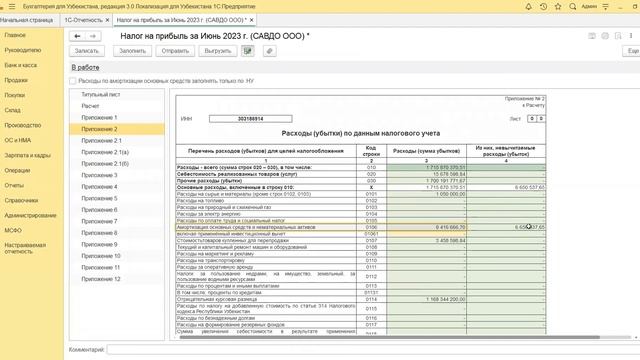Open Настраиваемая отчетность section
The height and width of the screenshot is (360, 640).
25,249
